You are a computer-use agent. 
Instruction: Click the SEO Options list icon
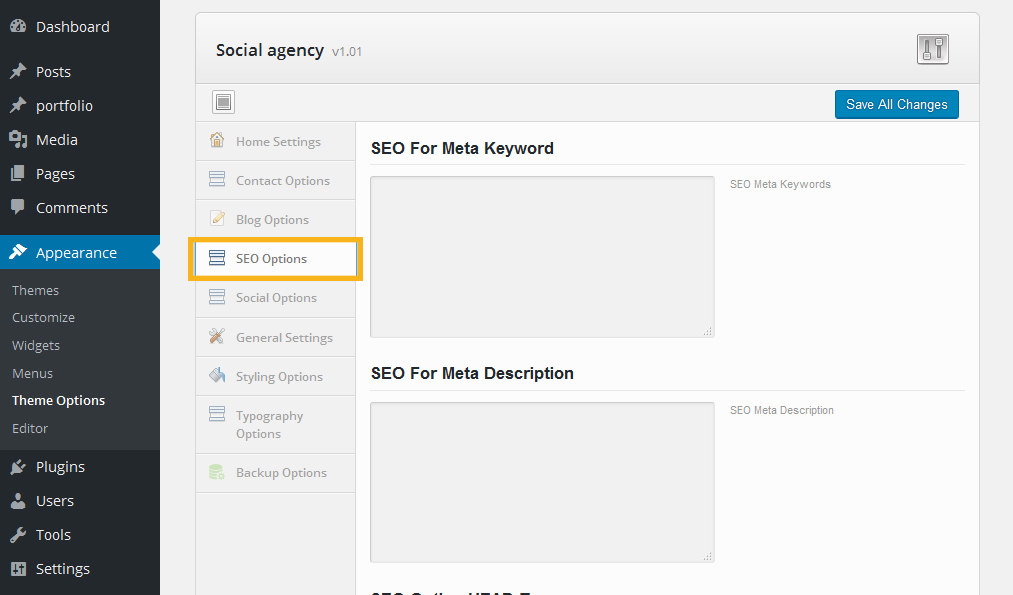217,258
